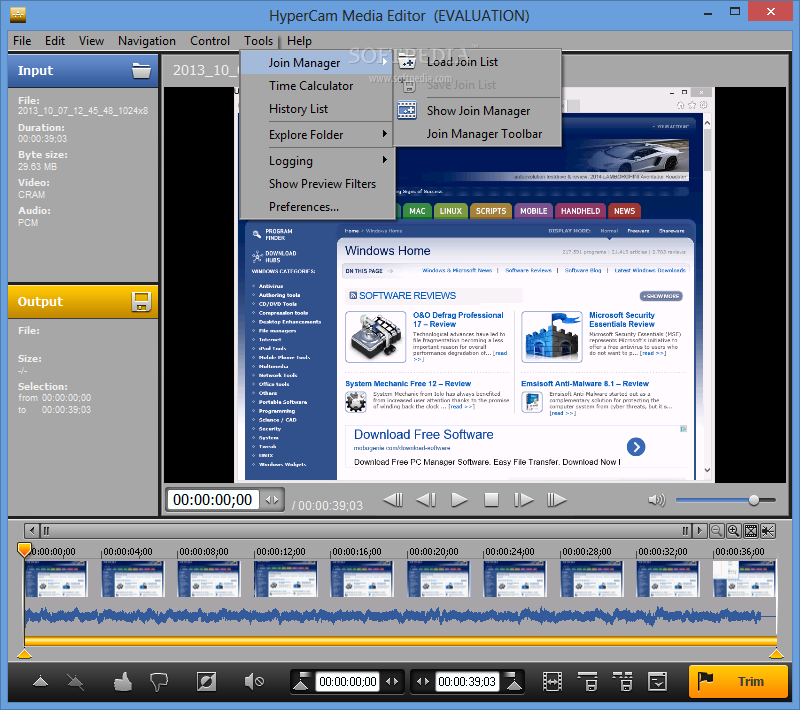Click the set selection start marker icon
This screenshot has width=800, height=710.
[x=301, y=681]
